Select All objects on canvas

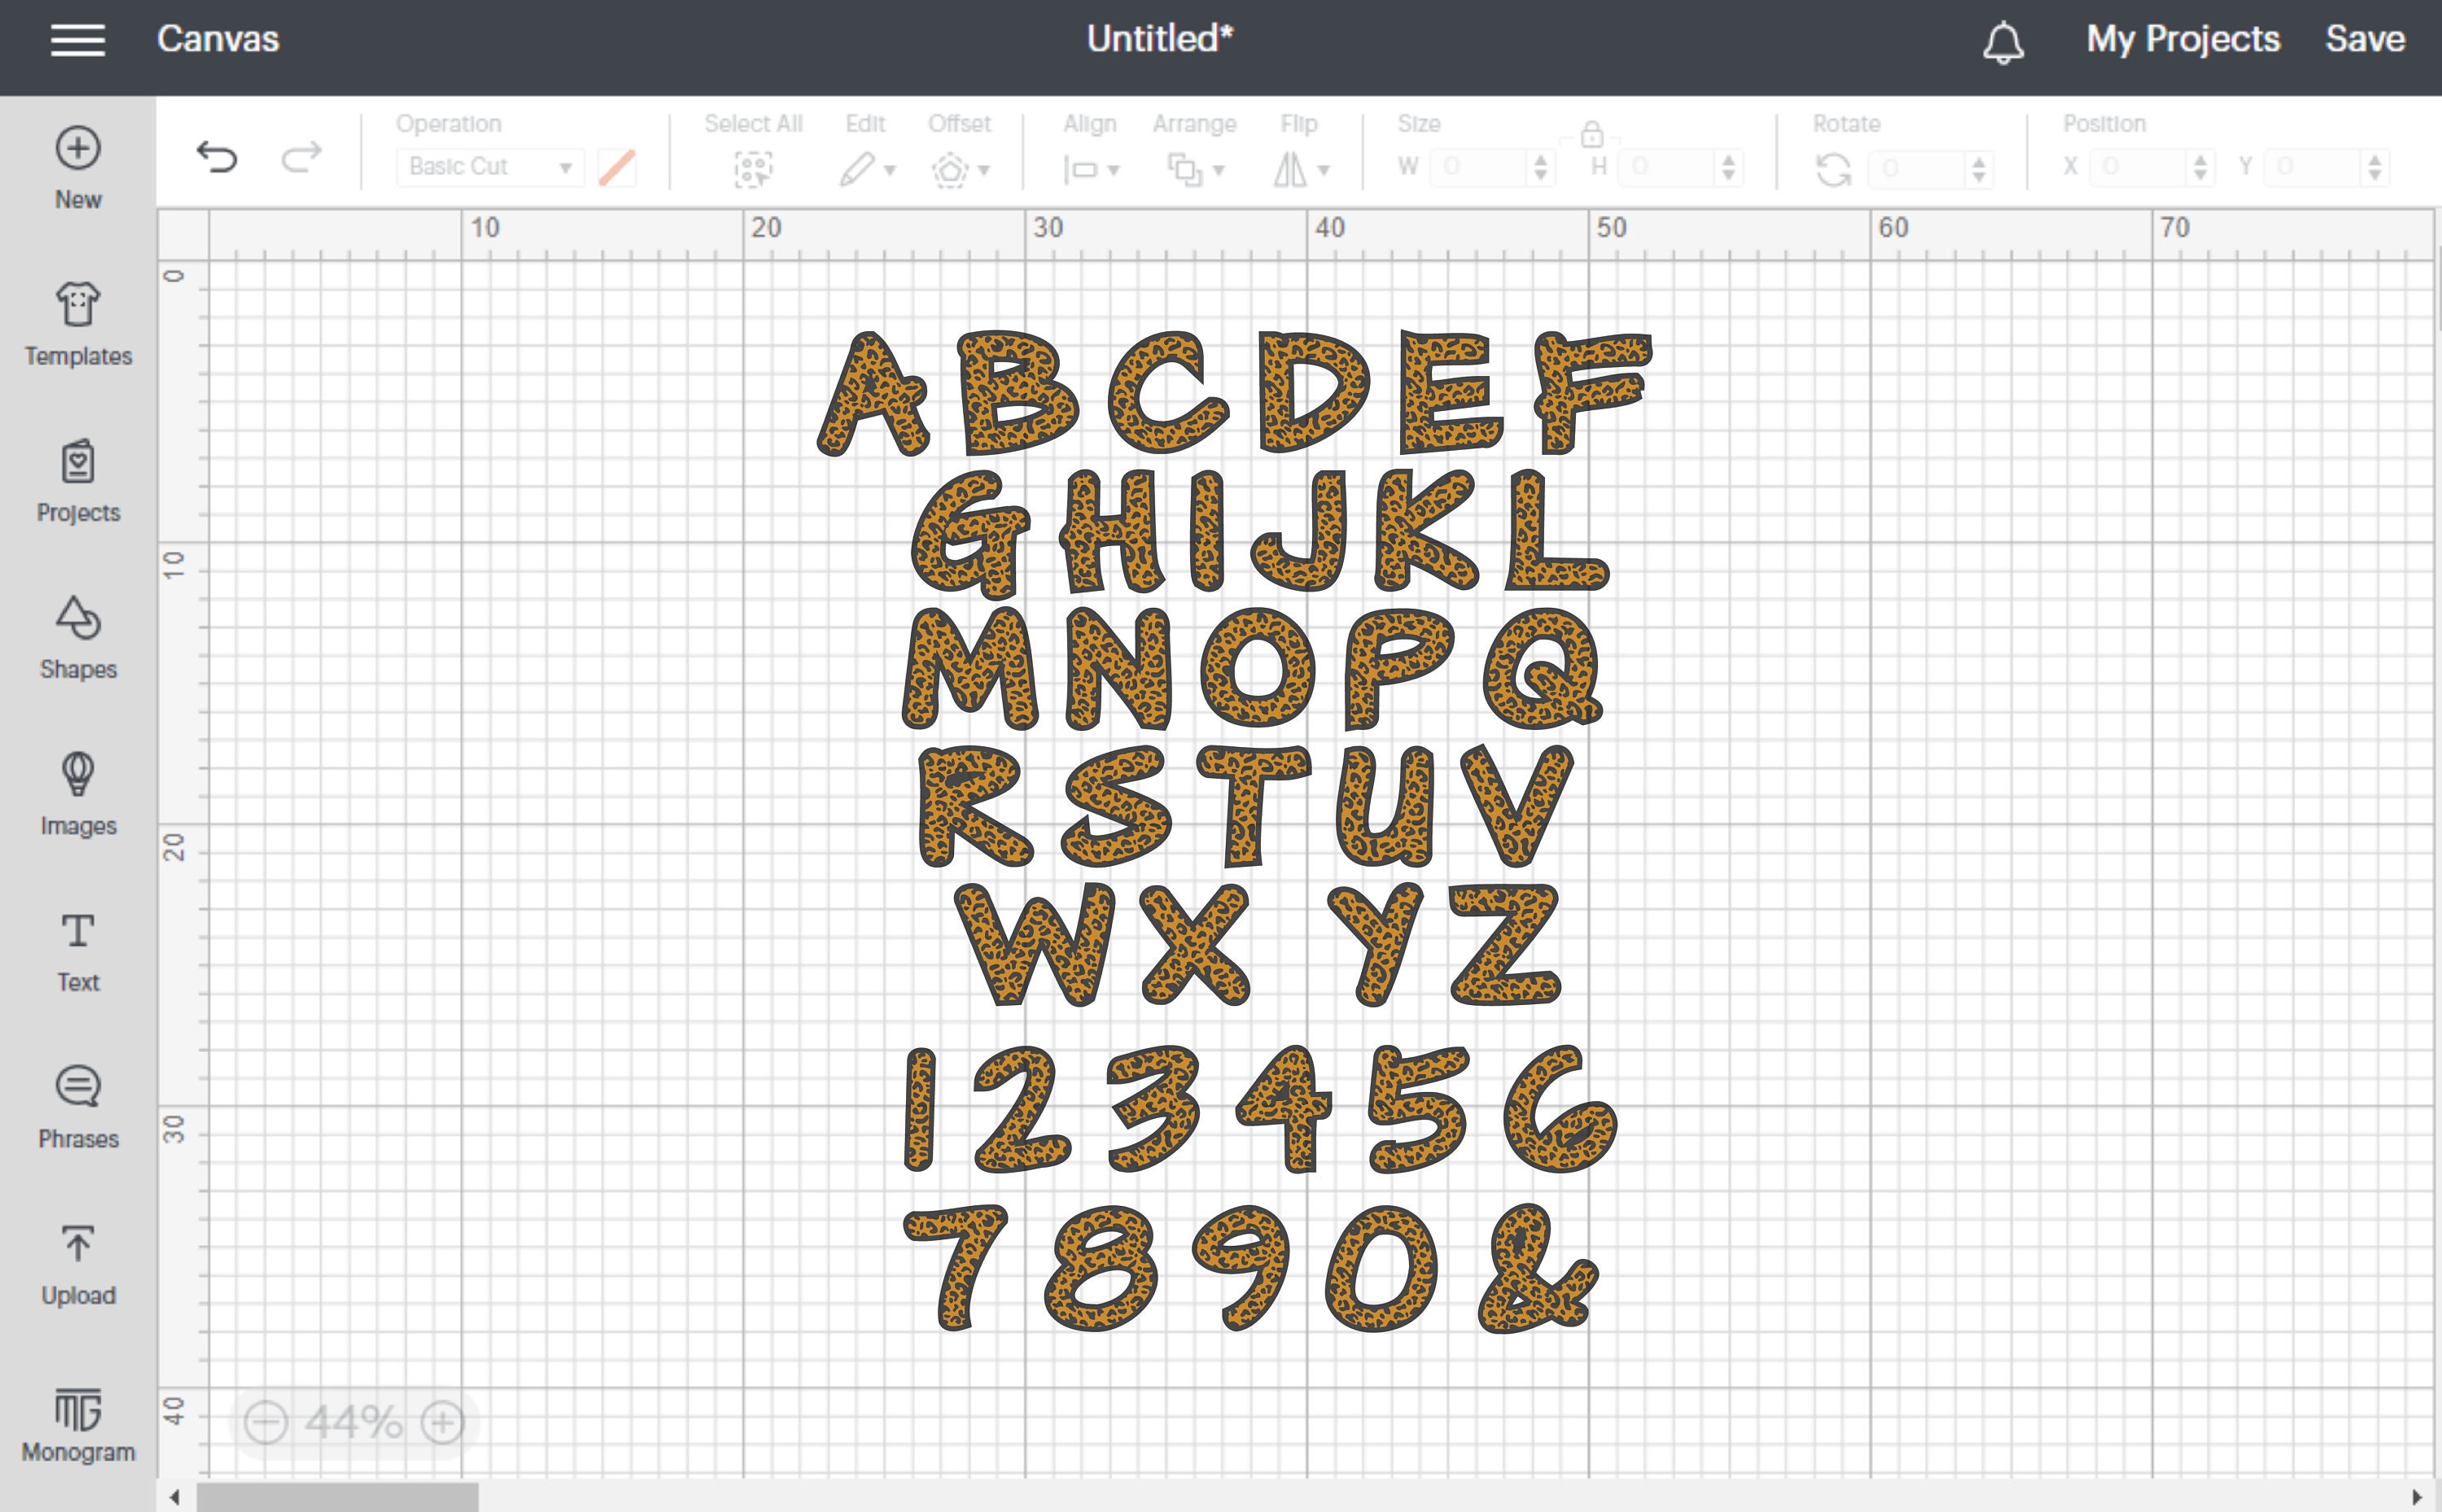click(x=753, y=167)
